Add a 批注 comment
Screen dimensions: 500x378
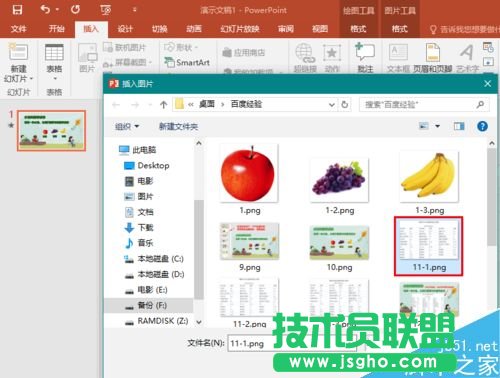[365, 58]
